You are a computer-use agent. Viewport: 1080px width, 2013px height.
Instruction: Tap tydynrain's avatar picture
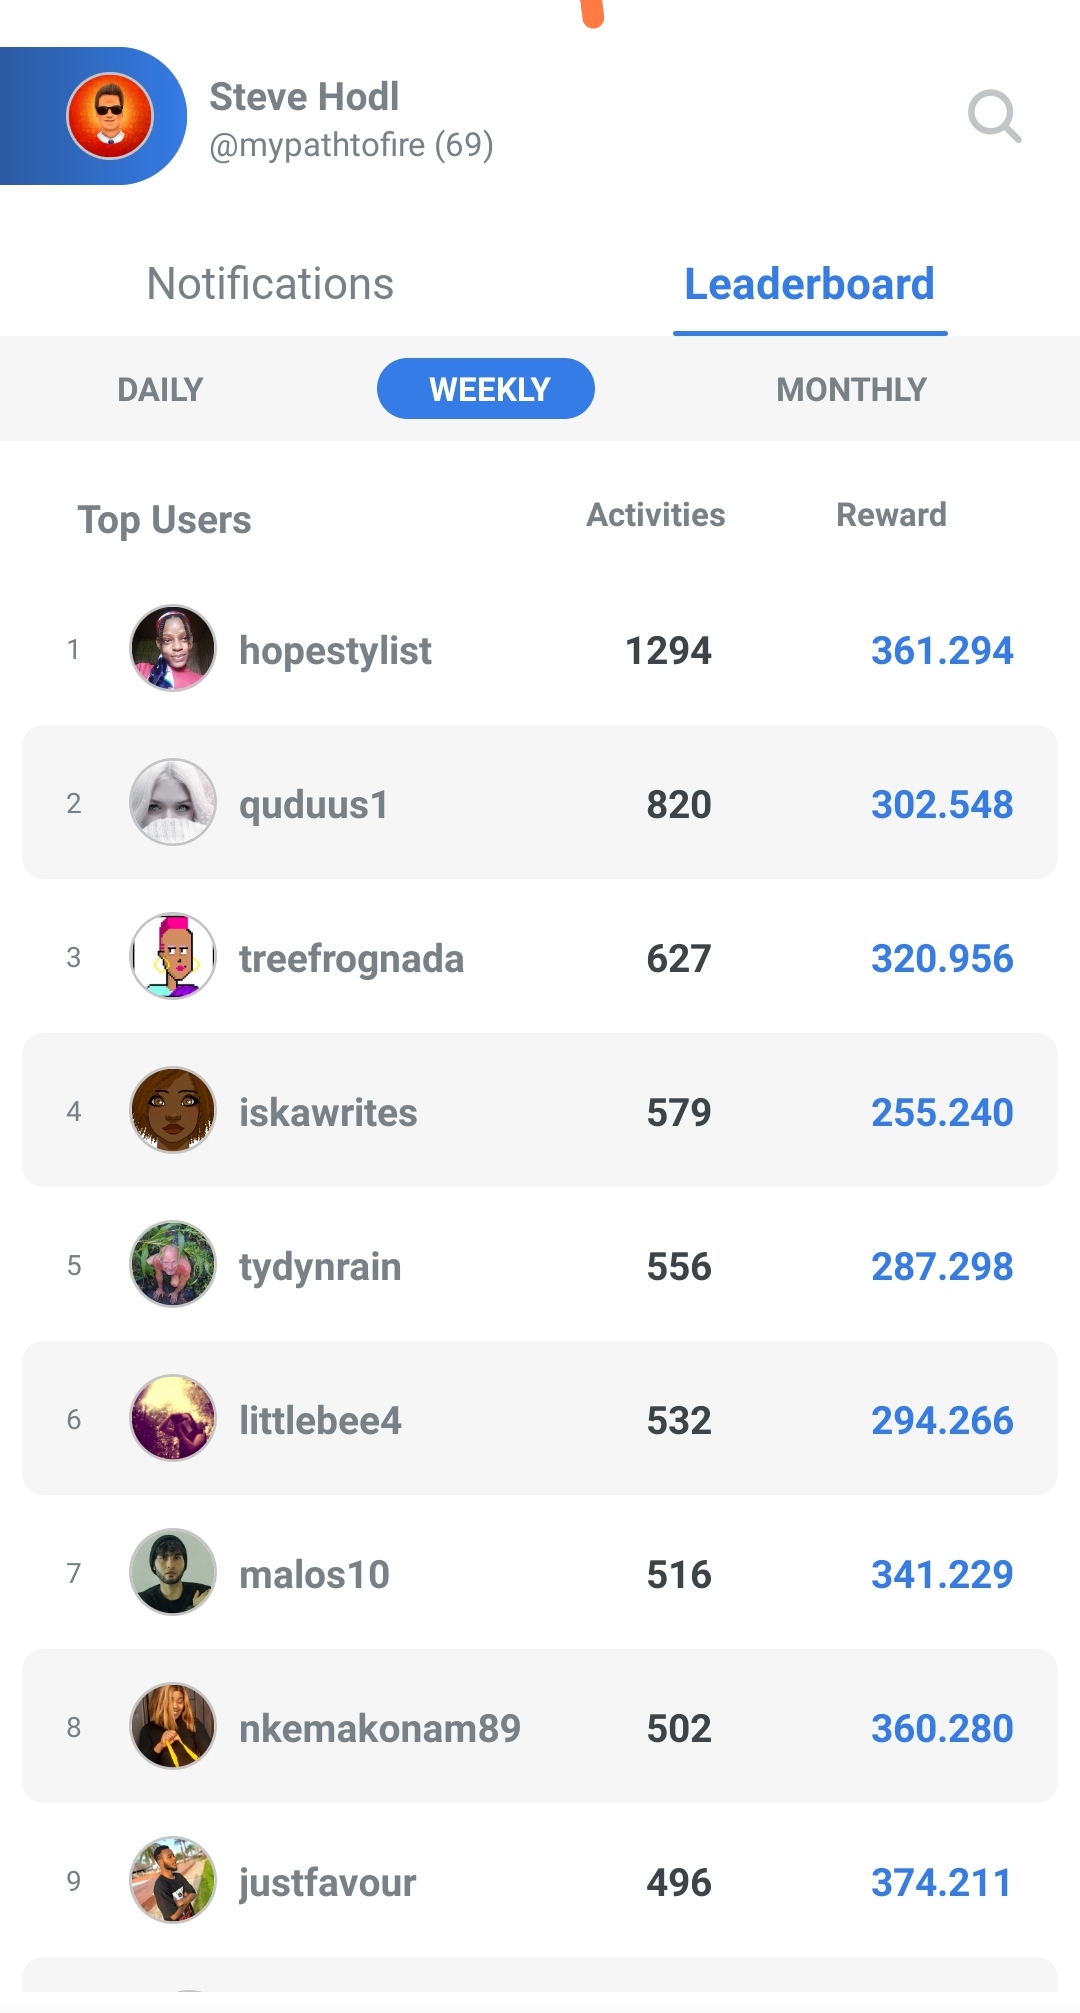173,1264
